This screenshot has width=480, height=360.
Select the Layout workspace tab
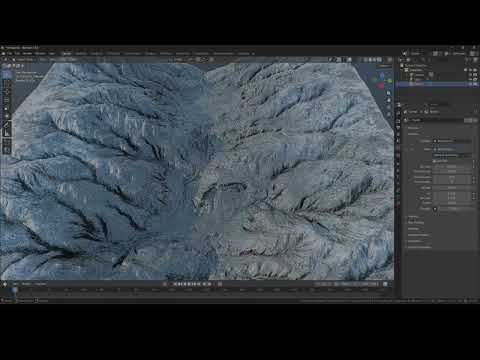(x=67, y=53)
